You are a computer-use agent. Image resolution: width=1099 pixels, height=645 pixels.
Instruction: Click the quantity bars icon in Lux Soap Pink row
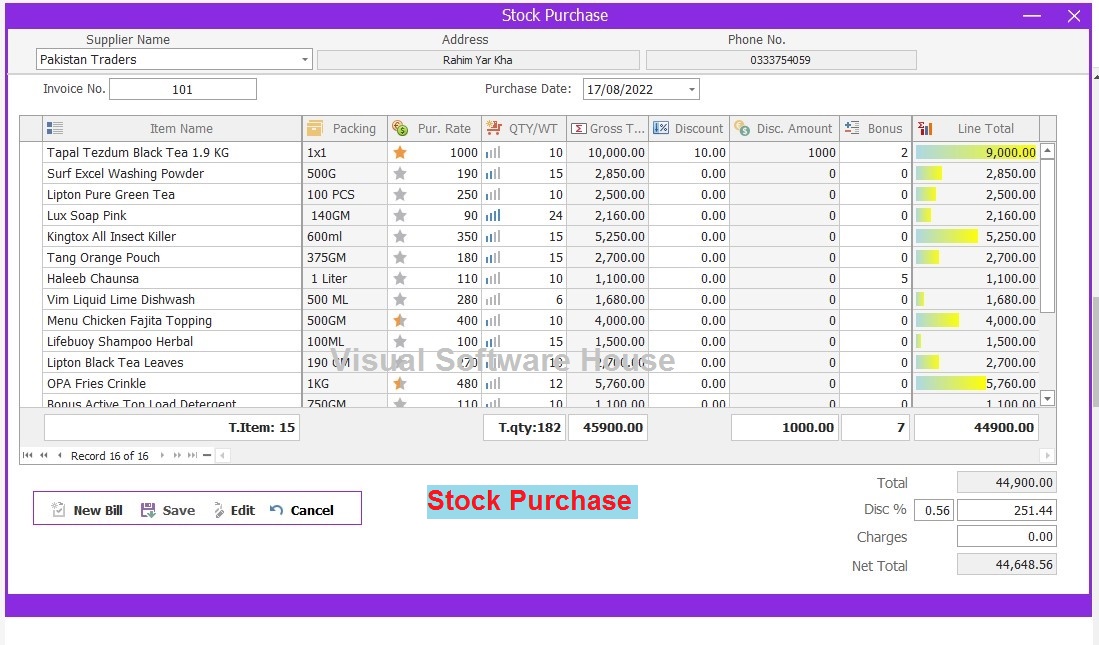coord(493,215)
